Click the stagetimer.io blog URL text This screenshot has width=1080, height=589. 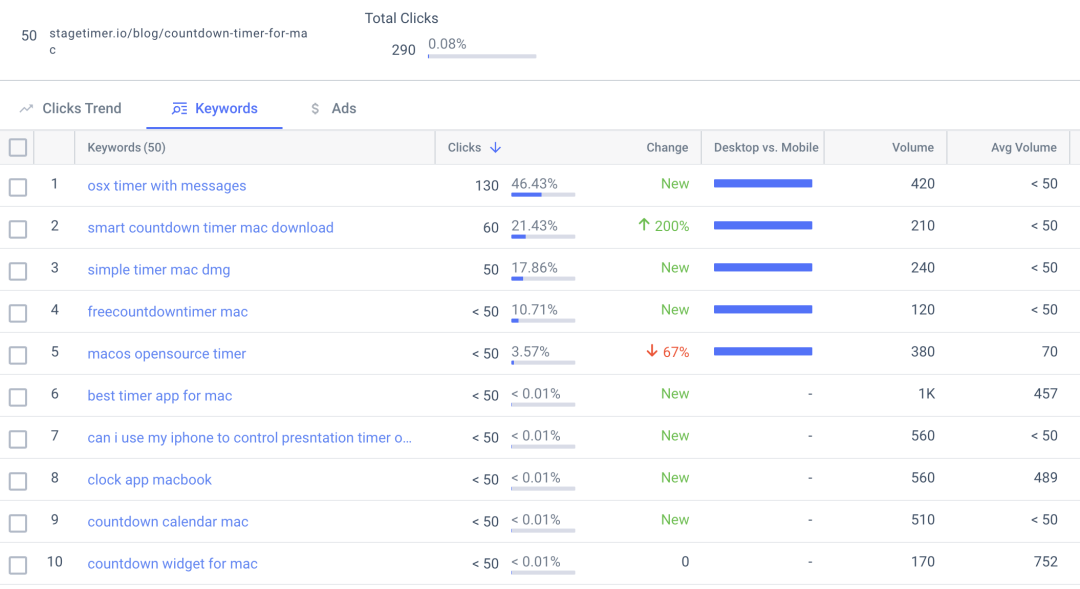[x=178, y=41]
